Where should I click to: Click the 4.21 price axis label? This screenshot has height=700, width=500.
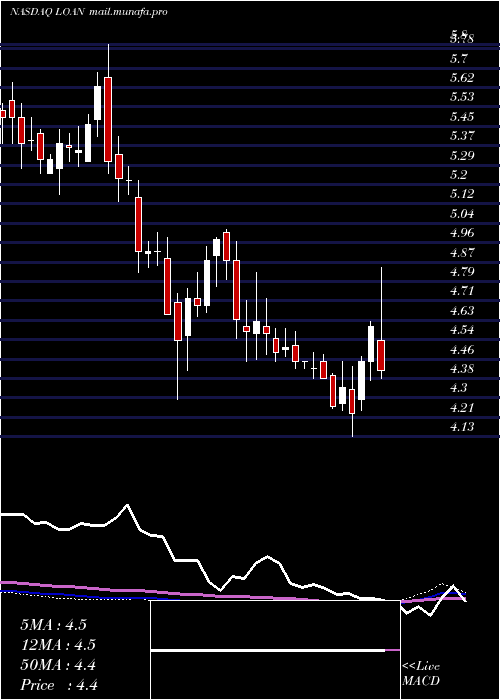coord(462,408)
